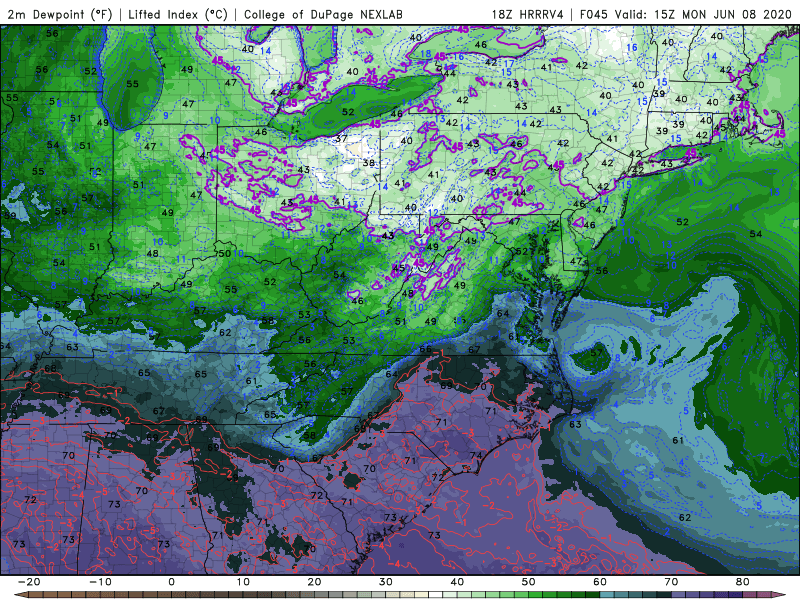Click the "2m Dewpoint (°F)" title text
Viewport: 800px width, 600px height.
tap(60, 14)
